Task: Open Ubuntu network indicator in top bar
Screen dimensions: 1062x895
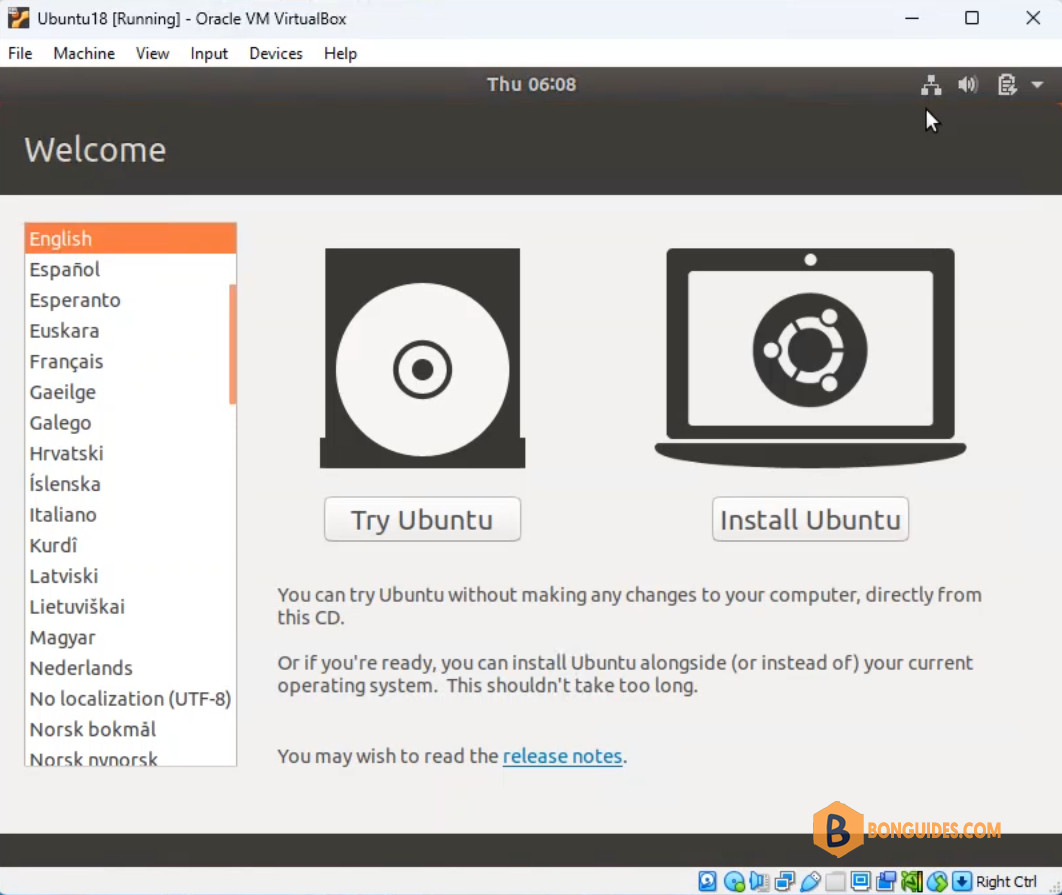Action: (x=931, y=85)
